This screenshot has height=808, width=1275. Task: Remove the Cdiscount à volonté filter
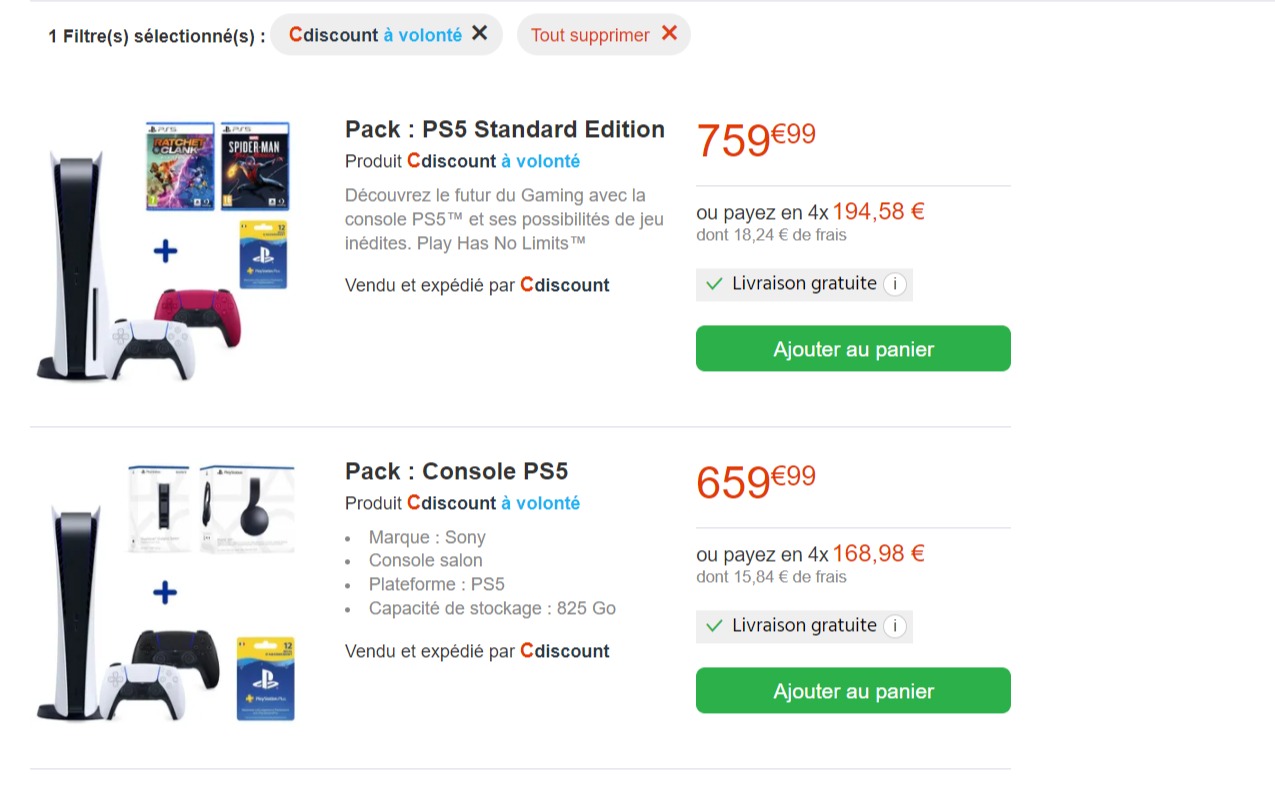coord(480,34)
